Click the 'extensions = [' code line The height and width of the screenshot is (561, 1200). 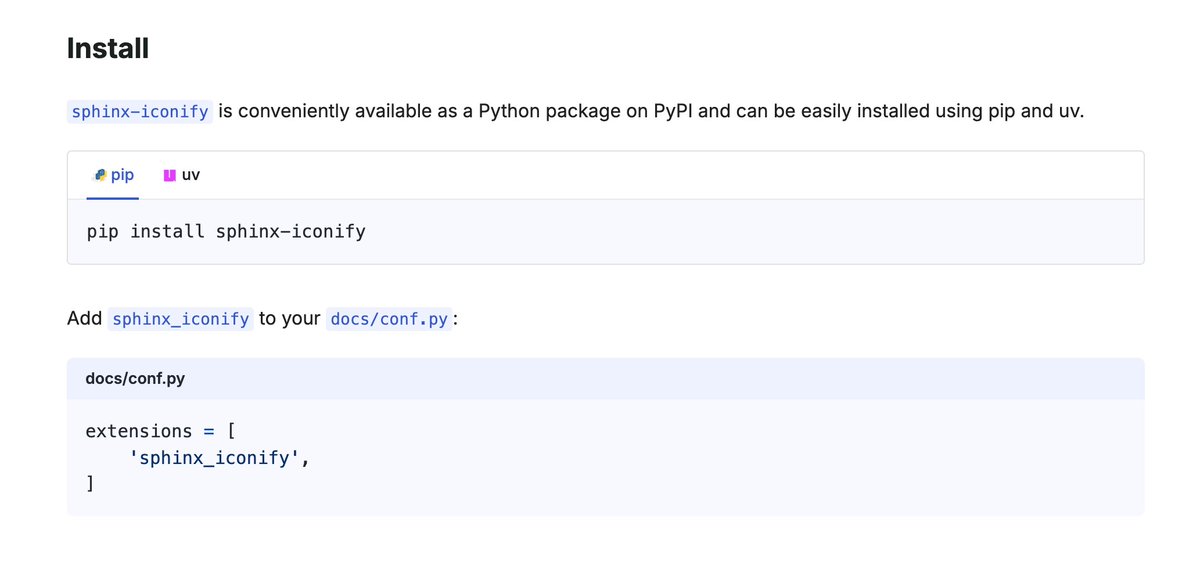[160, 431]
